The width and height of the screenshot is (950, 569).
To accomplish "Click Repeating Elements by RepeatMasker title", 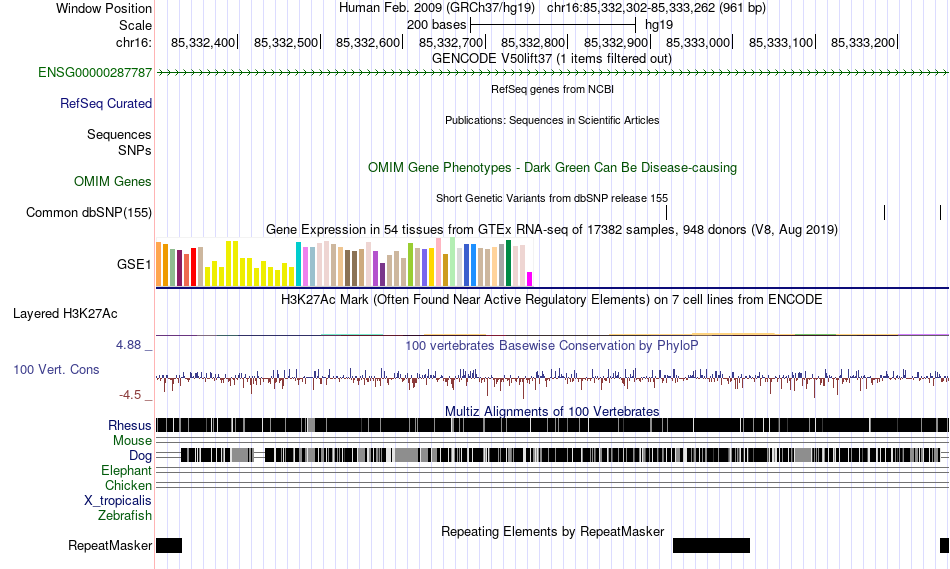I will tap(552, 531).
